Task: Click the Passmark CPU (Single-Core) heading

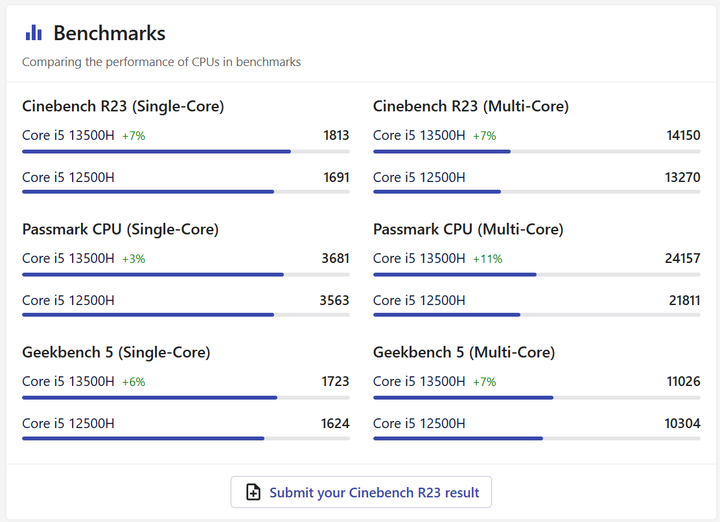Action: coord(120,229)
